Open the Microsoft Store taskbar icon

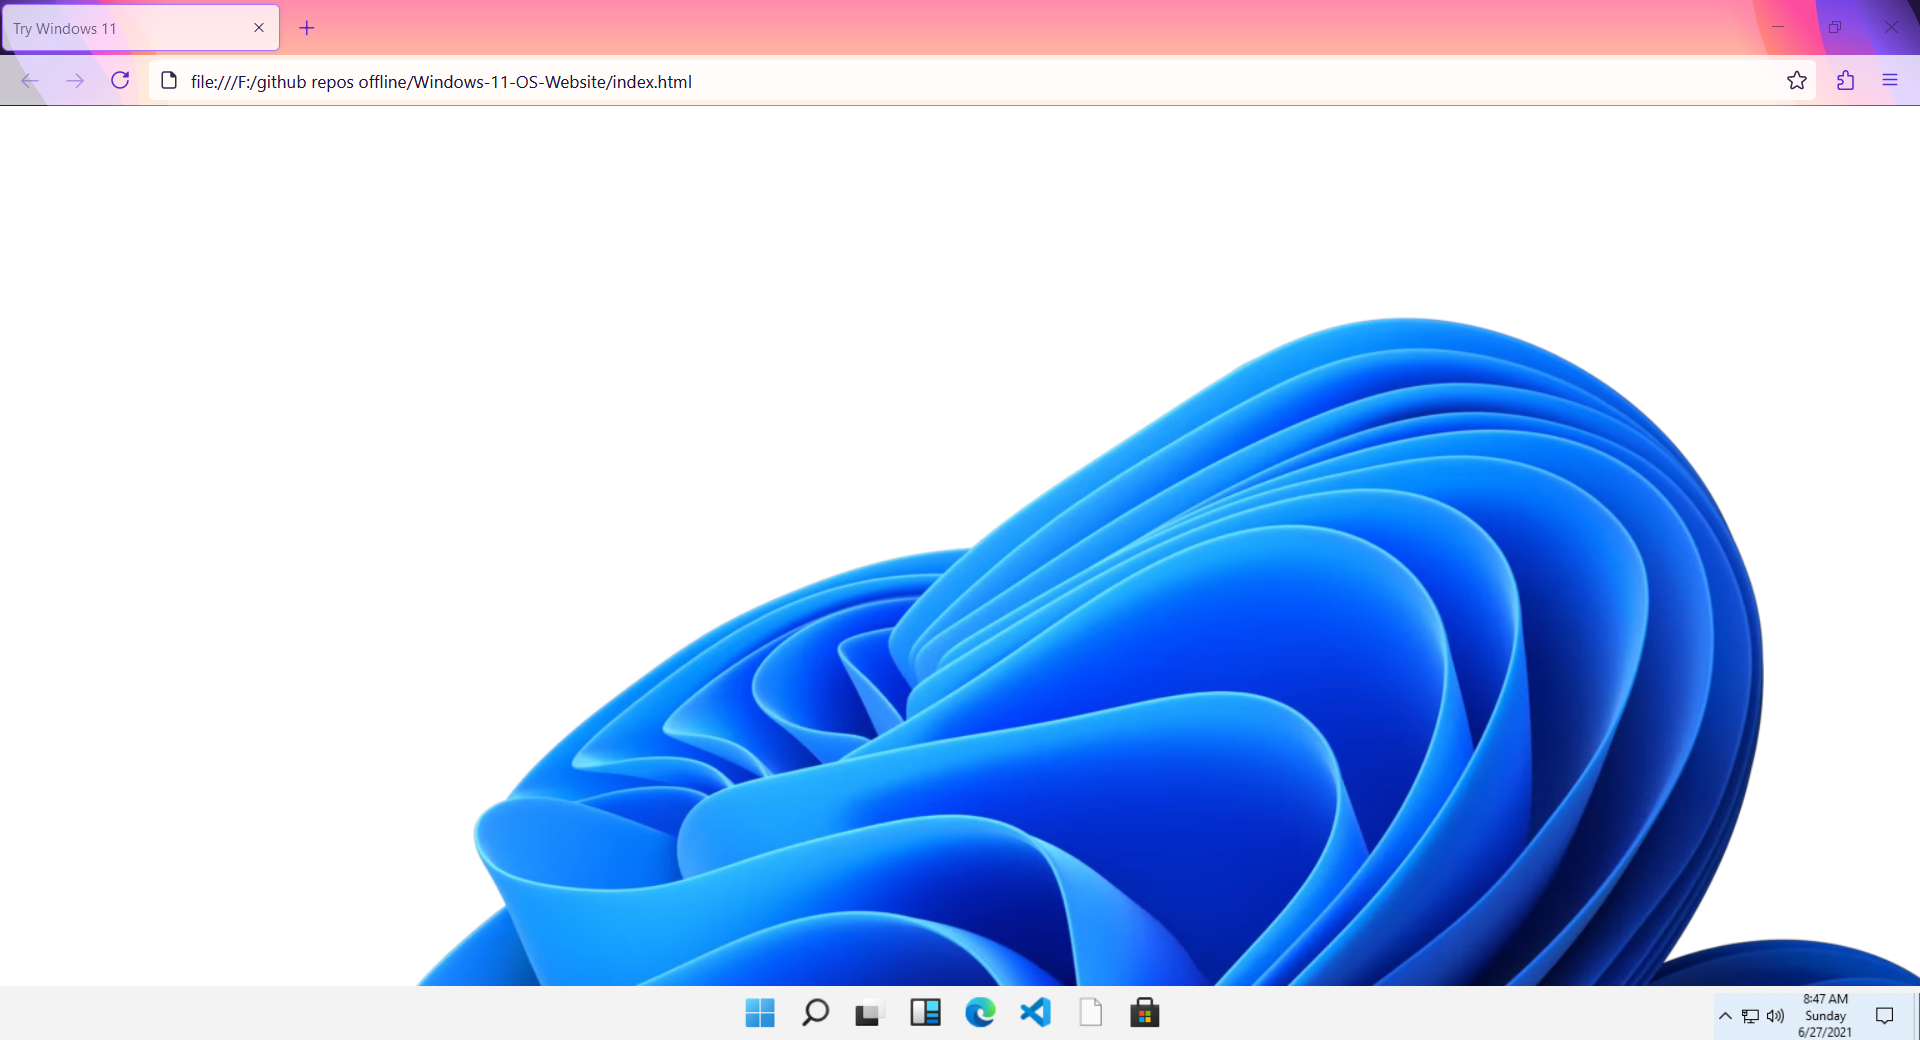click(1145, 1013)
